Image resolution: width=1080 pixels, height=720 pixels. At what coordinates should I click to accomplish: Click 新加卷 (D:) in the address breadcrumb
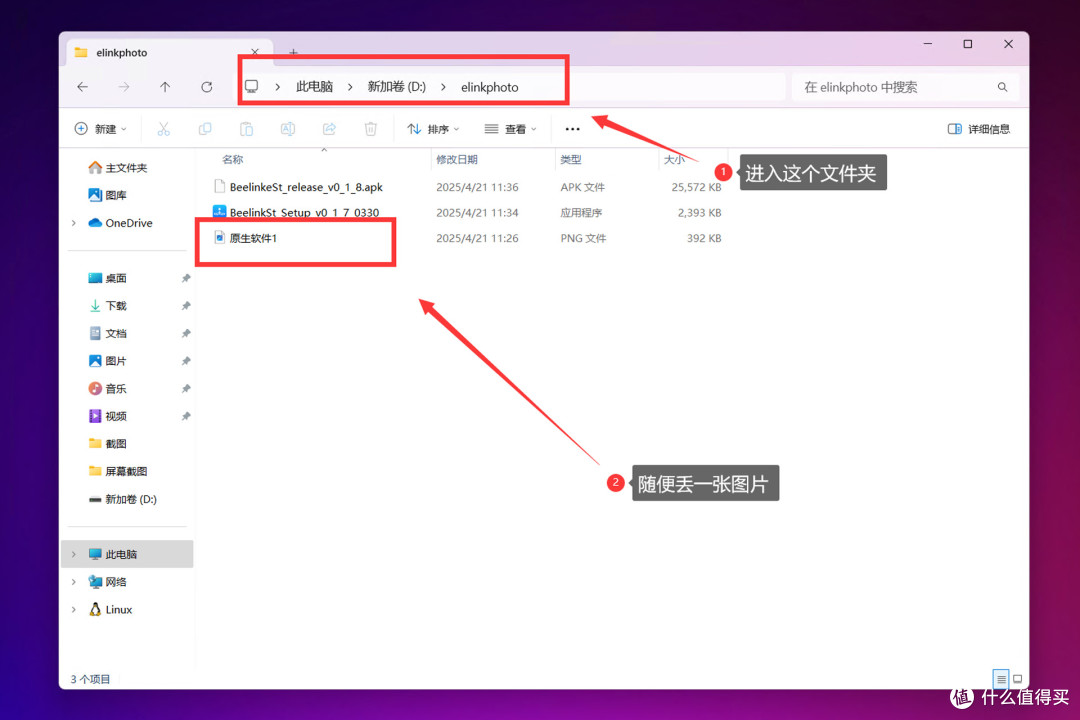(x=397, y=87)
